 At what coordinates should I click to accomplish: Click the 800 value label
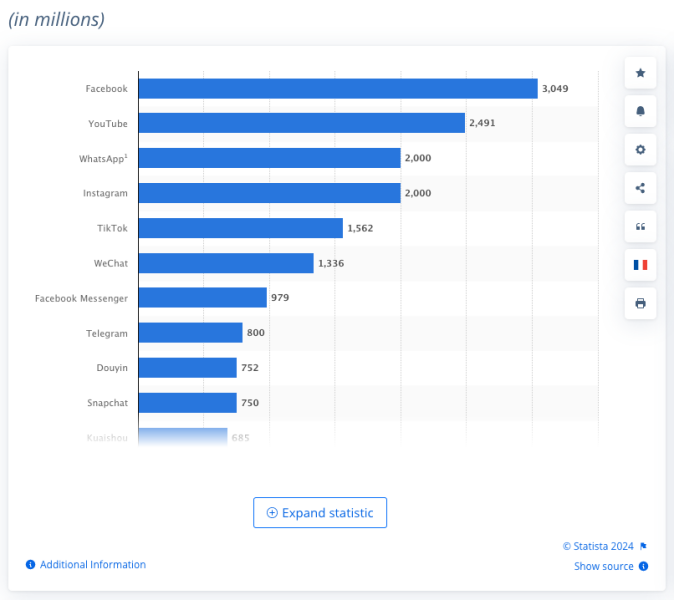(256, 333)
